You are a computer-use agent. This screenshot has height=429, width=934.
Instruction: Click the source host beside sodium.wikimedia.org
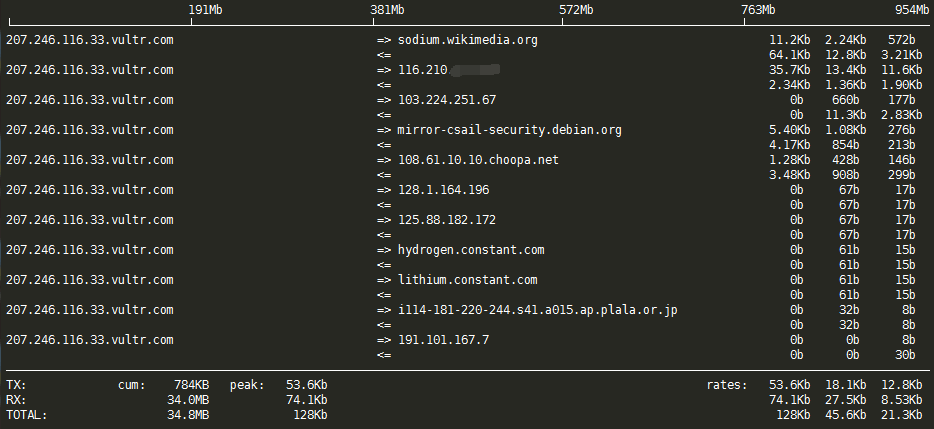(x=89, y=40)
